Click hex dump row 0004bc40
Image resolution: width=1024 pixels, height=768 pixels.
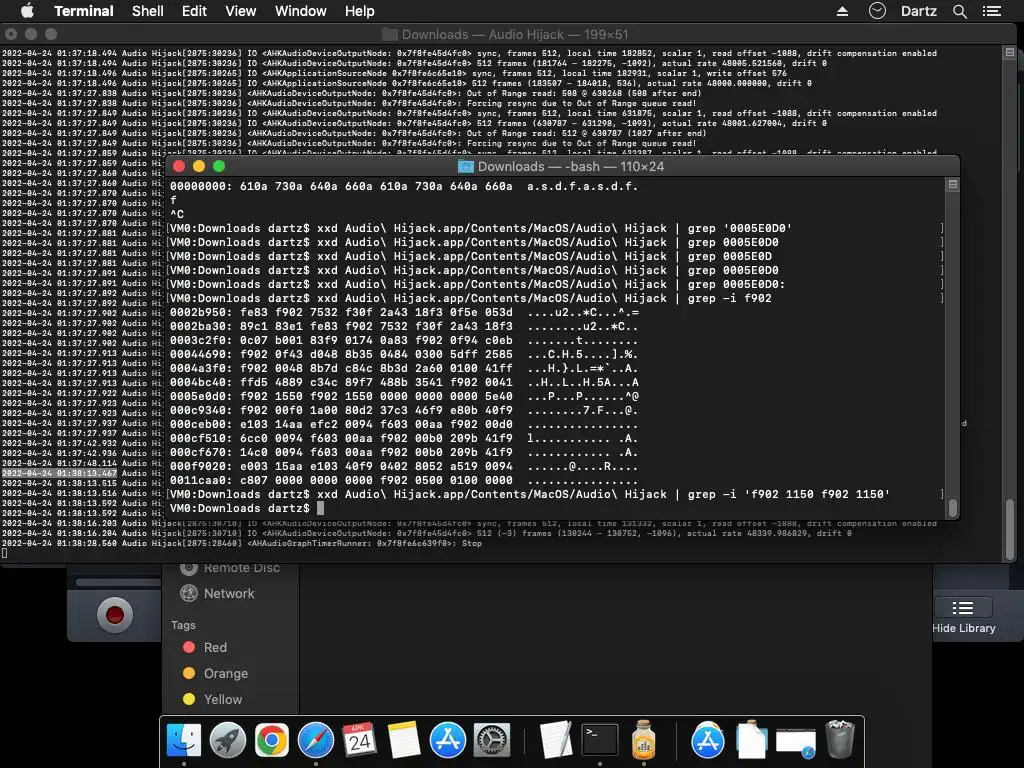pos(404,382)
